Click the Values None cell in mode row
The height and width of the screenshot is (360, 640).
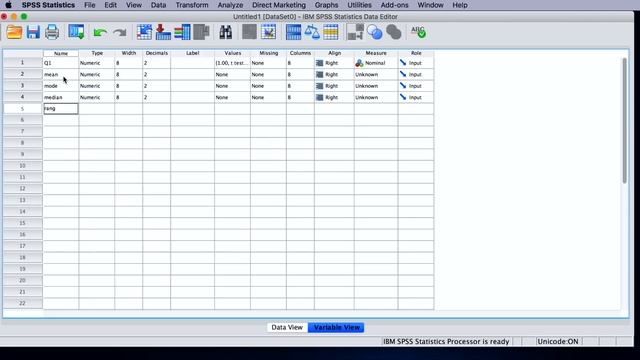pyautogui.click(x=232, y=86)
